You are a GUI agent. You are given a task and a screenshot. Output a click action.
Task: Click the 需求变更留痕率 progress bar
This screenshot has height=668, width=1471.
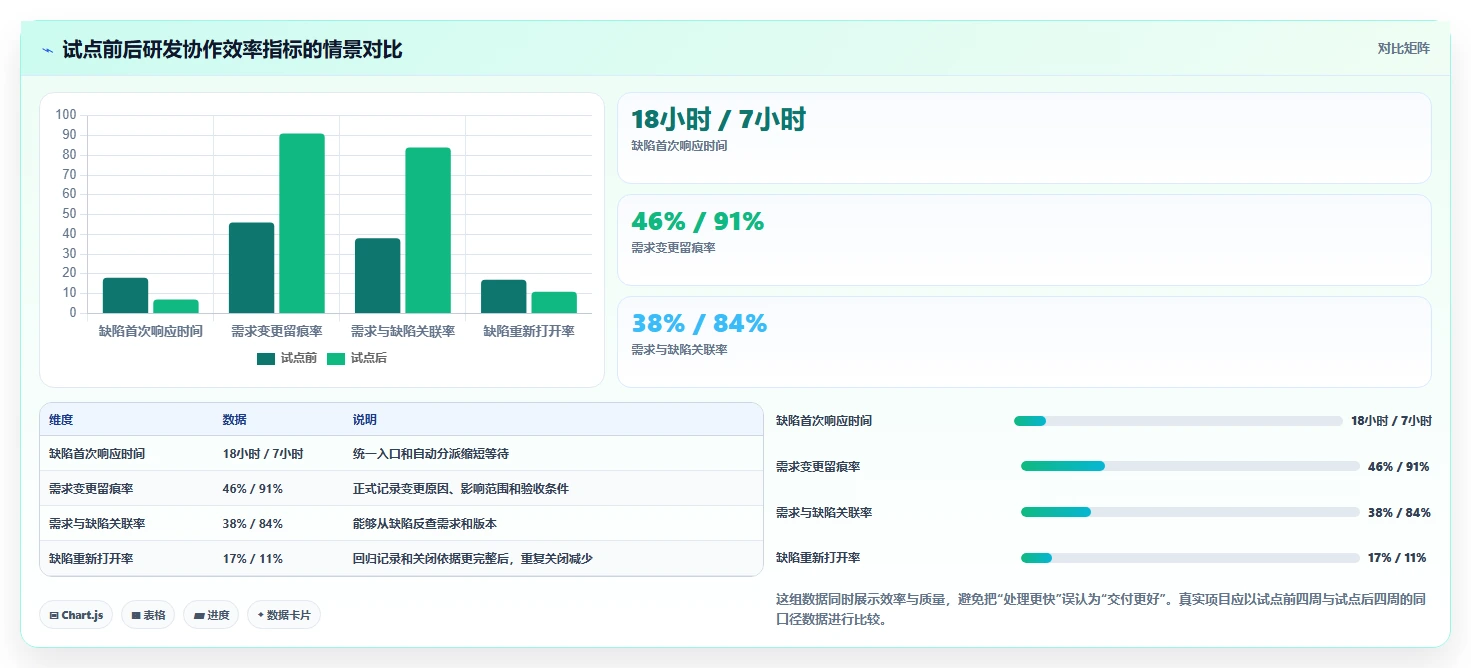coord(1190,466)
